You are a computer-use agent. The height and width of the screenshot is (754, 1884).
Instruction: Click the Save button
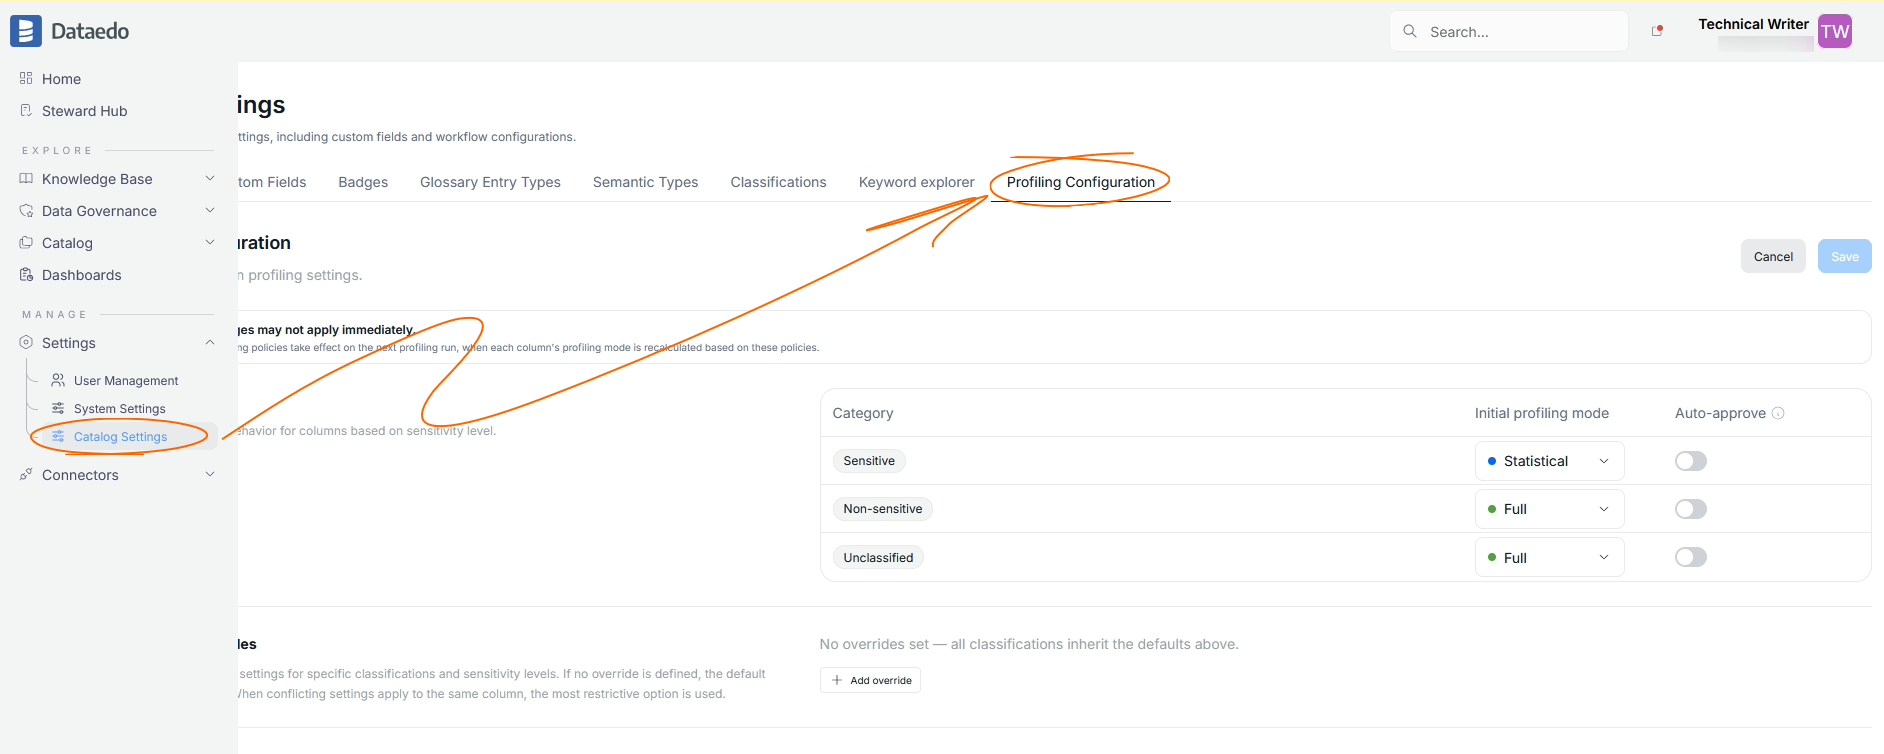tap(1845, 256)
